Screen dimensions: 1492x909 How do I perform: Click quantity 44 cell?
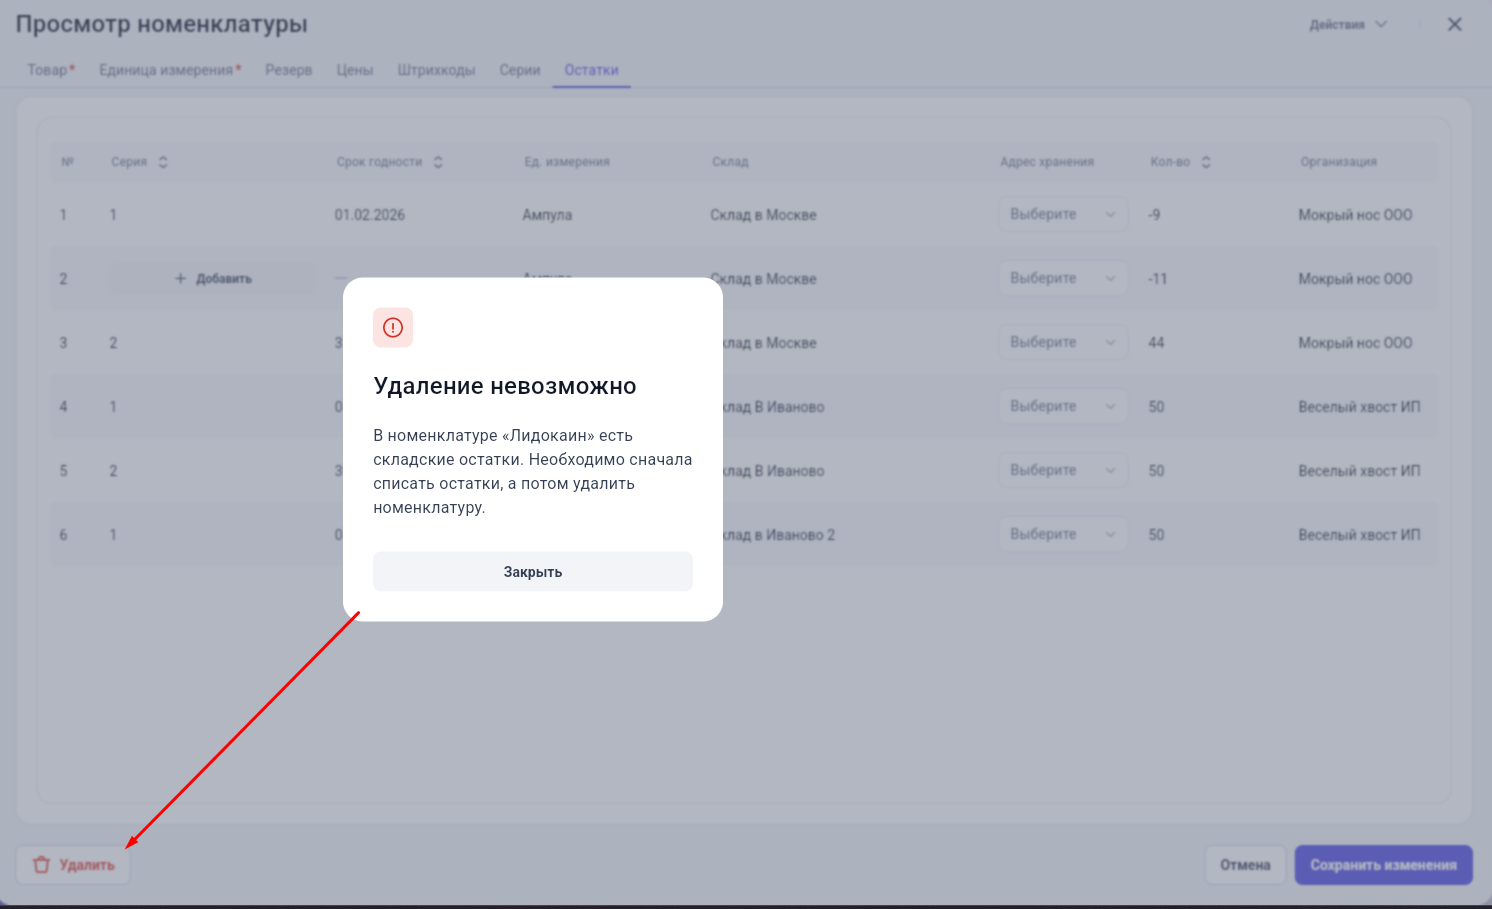point(1156,343)
